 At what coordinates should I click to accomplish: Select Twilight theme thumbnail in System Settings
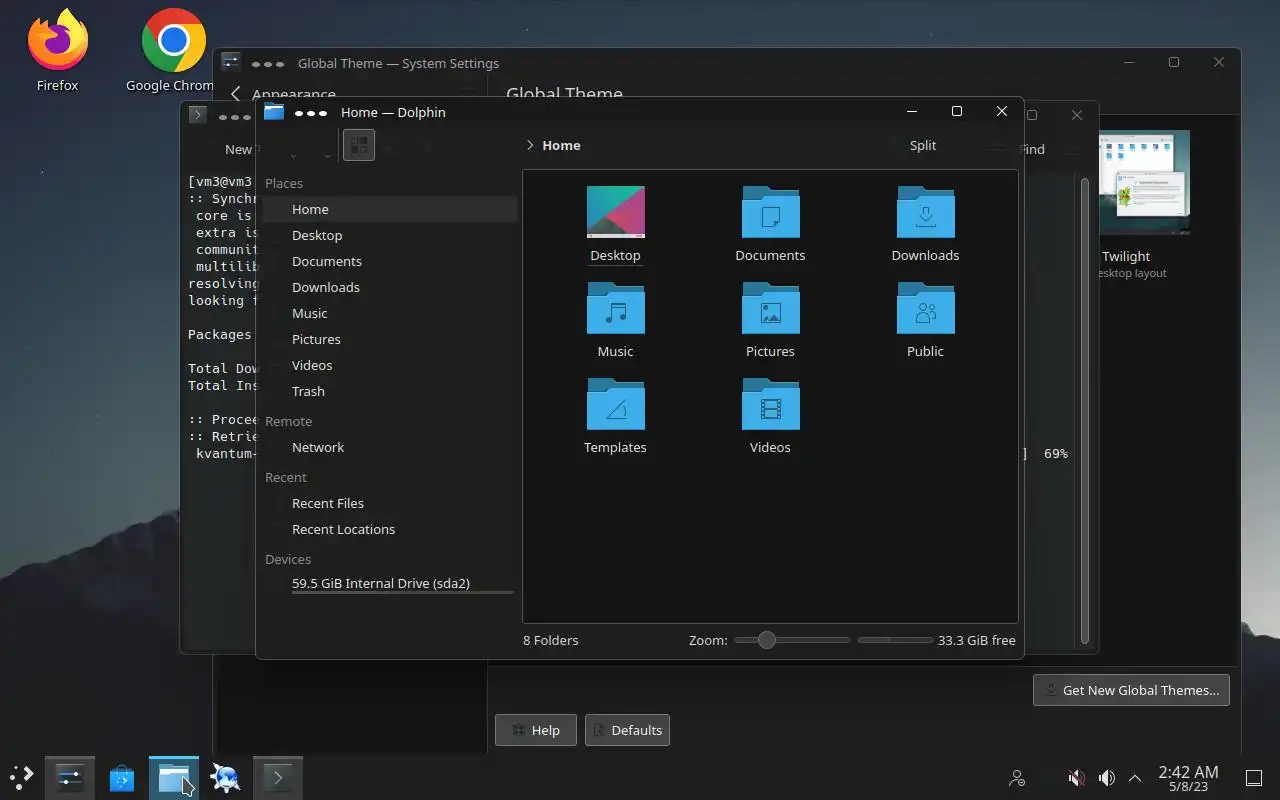(x=1145, y=183)
